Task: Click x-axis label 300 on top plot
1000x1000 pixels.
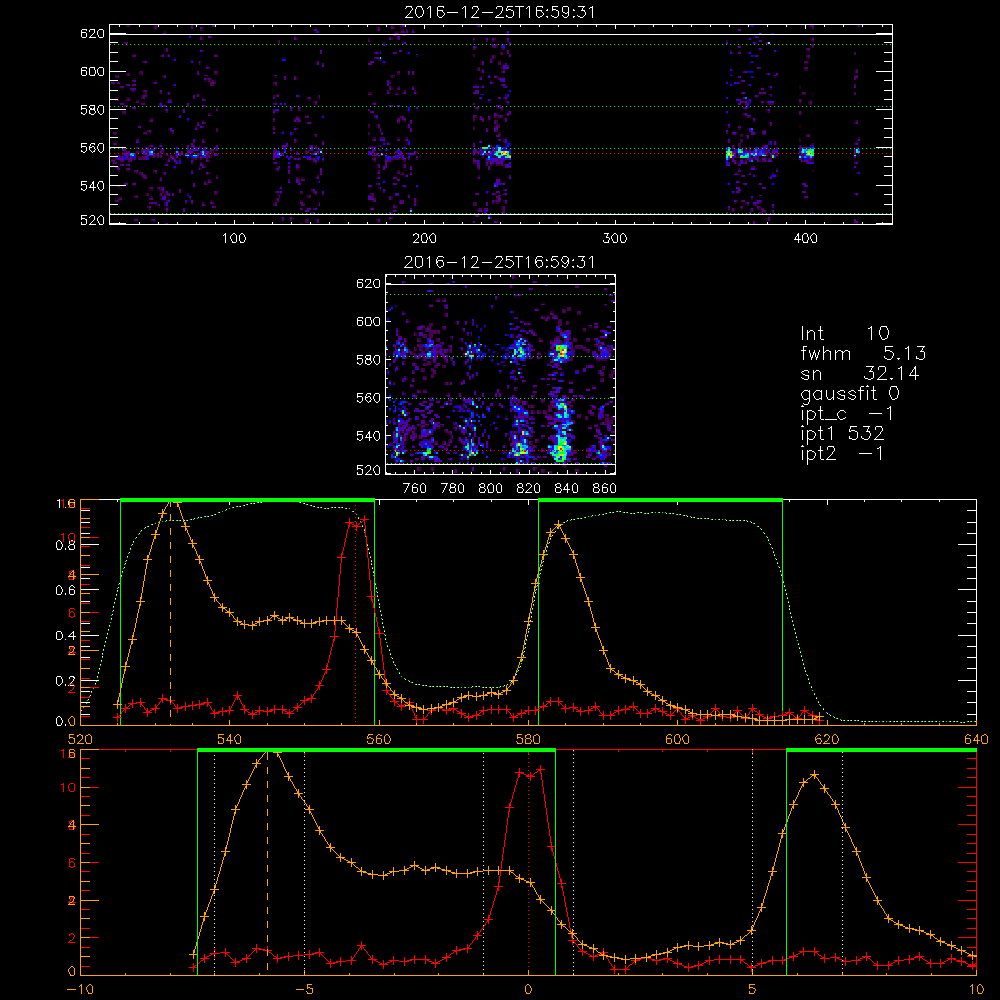Action: pos(615,239)
